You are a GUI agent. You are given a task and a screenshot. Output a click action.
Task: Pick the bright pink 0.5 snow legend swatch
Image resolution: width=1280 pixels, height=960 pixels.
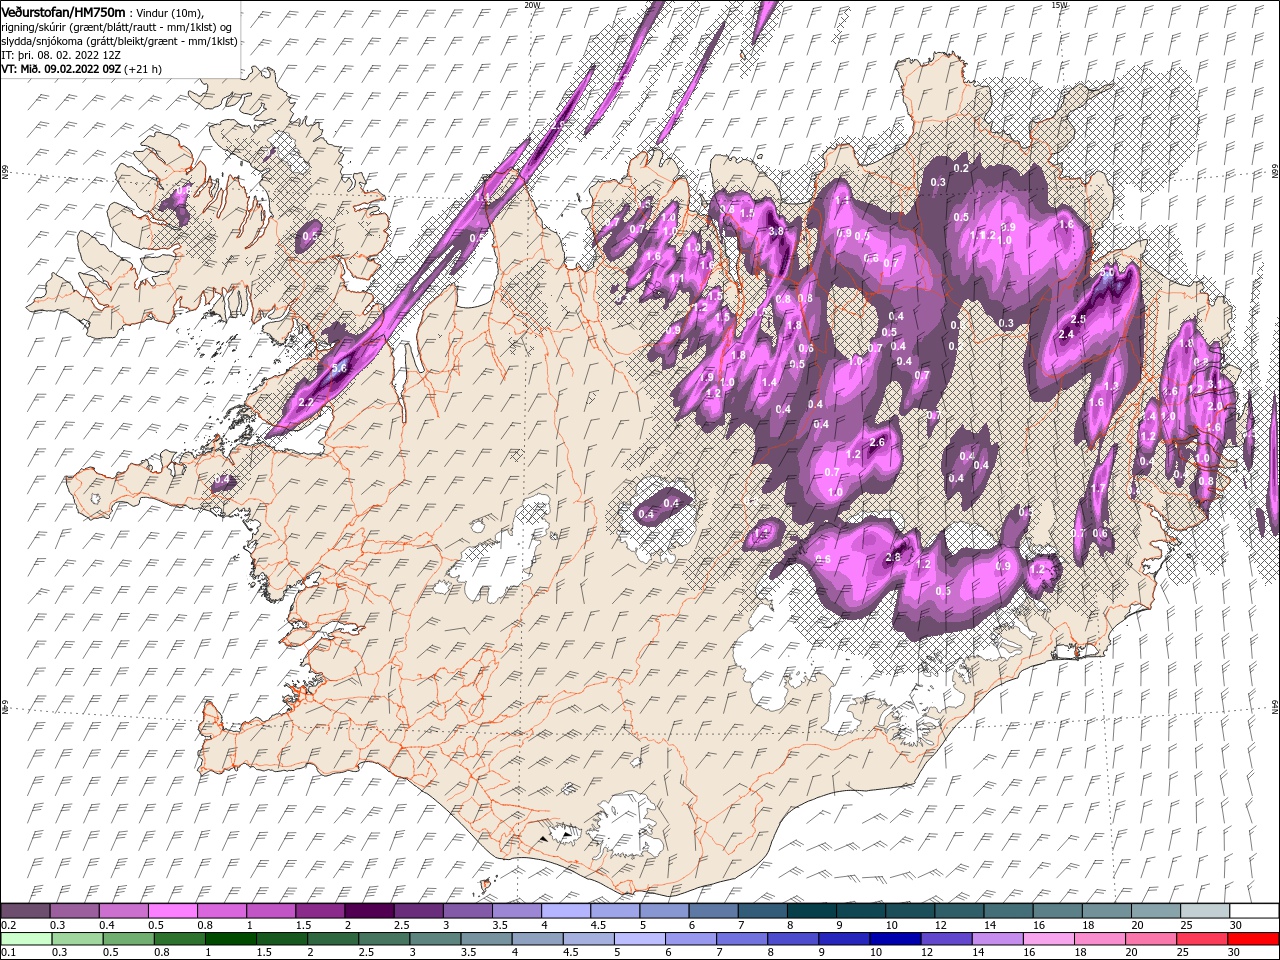coord(172,911)
